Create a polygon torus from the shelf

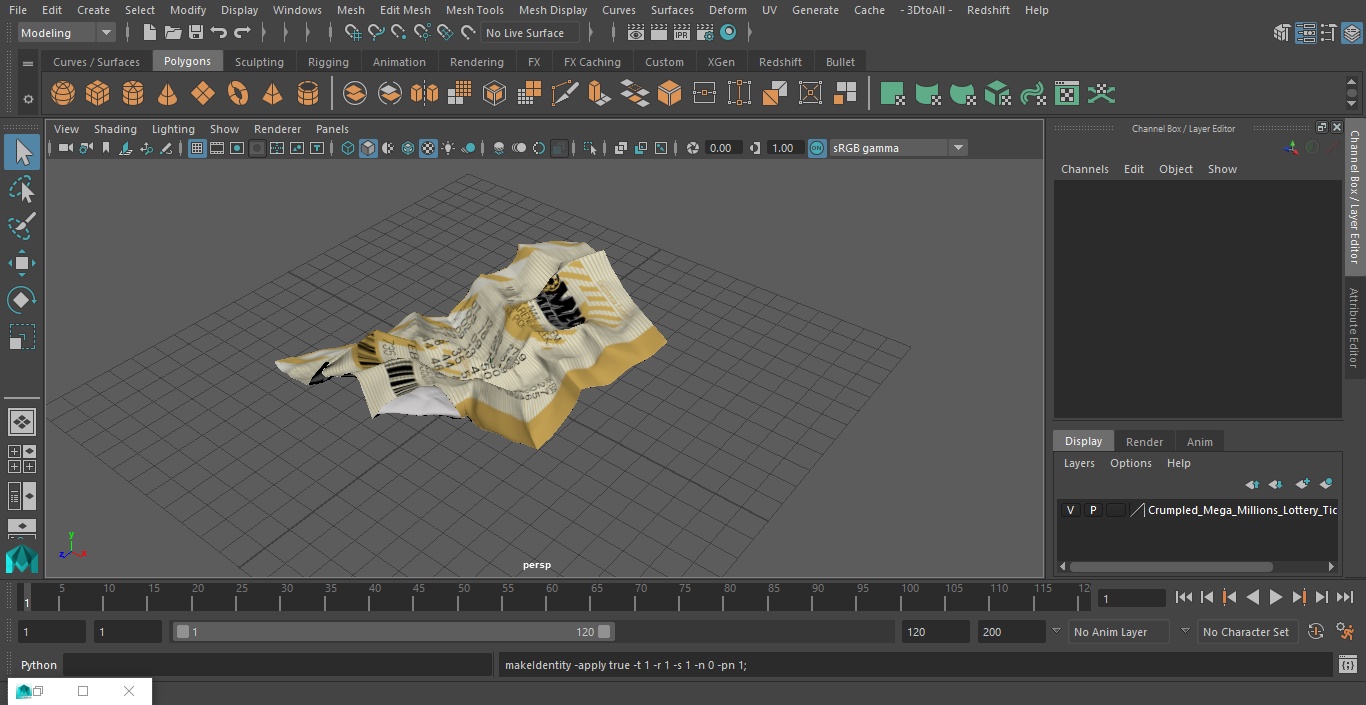(238, 94)
